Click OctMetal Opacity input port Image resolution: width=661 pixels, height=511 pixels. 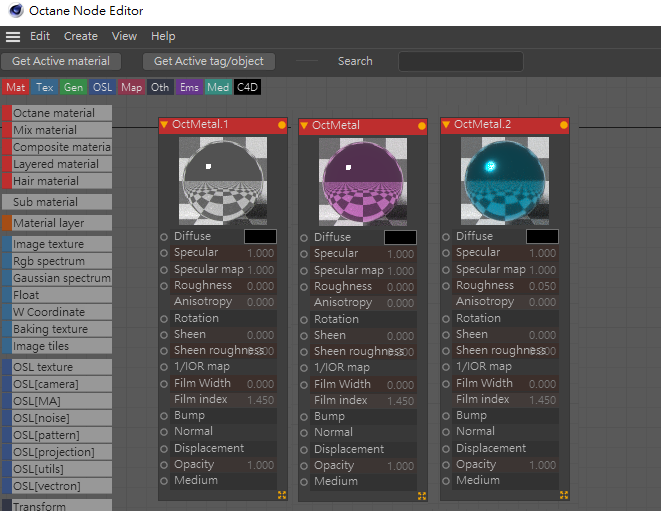point(304,466)
